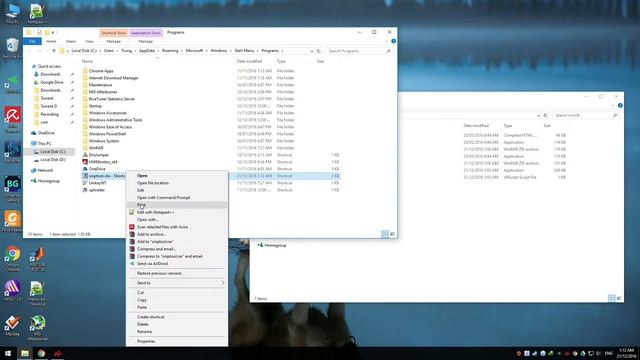This screenshot has width=640, height=360.
Task: Click the search magnifier in Programs window
Action: 388,51
